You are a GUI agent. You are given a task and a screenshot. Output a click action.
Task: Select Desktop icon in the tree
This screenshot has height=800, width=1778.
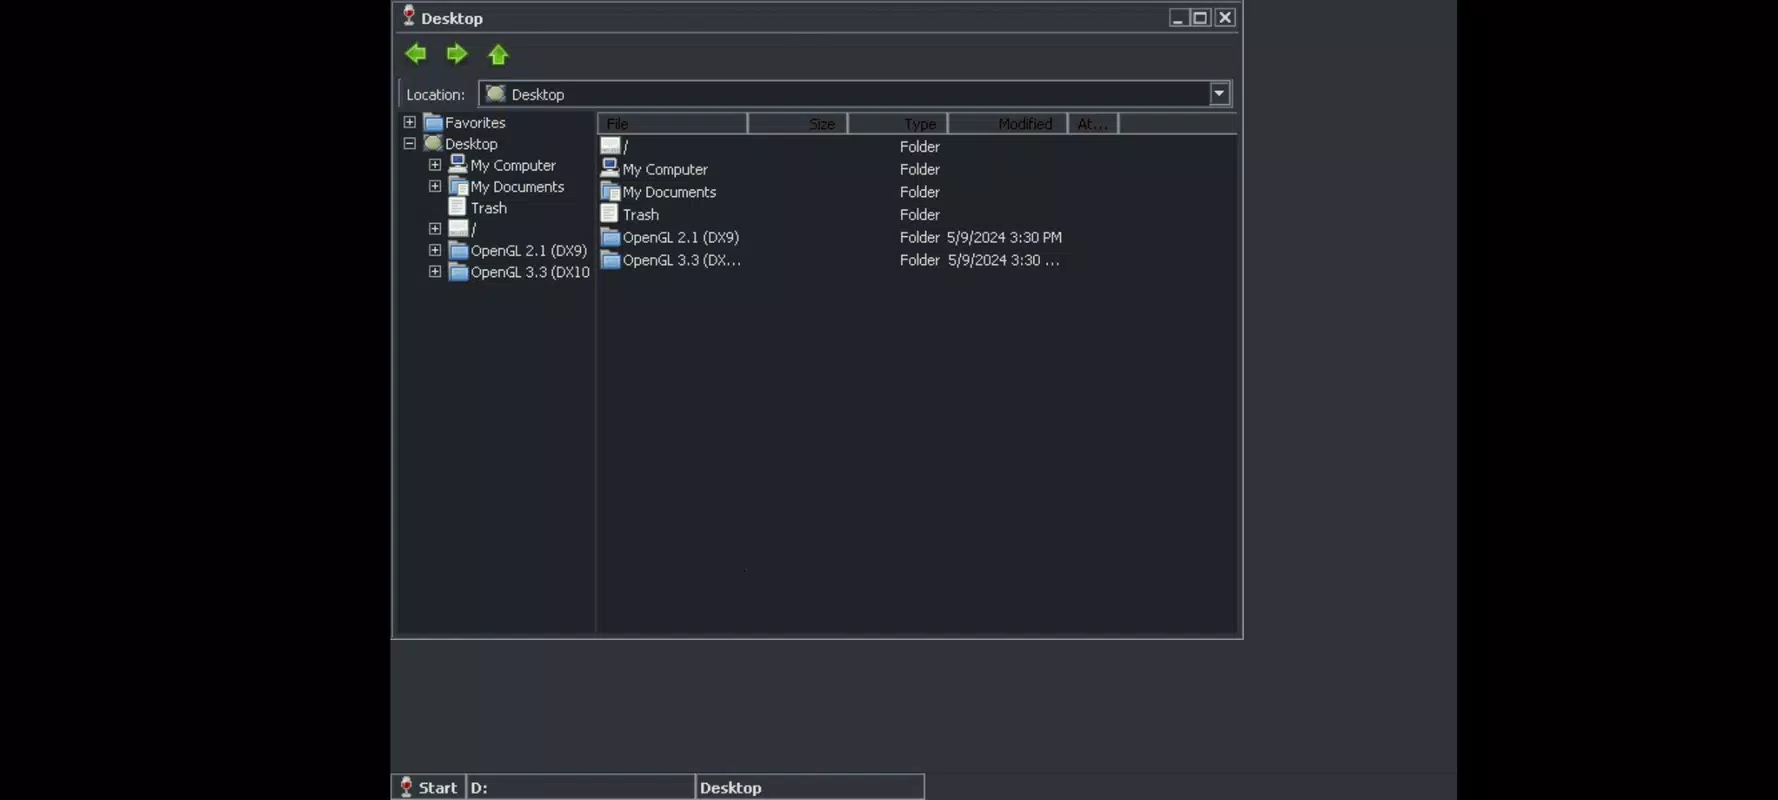pos(433,143)
